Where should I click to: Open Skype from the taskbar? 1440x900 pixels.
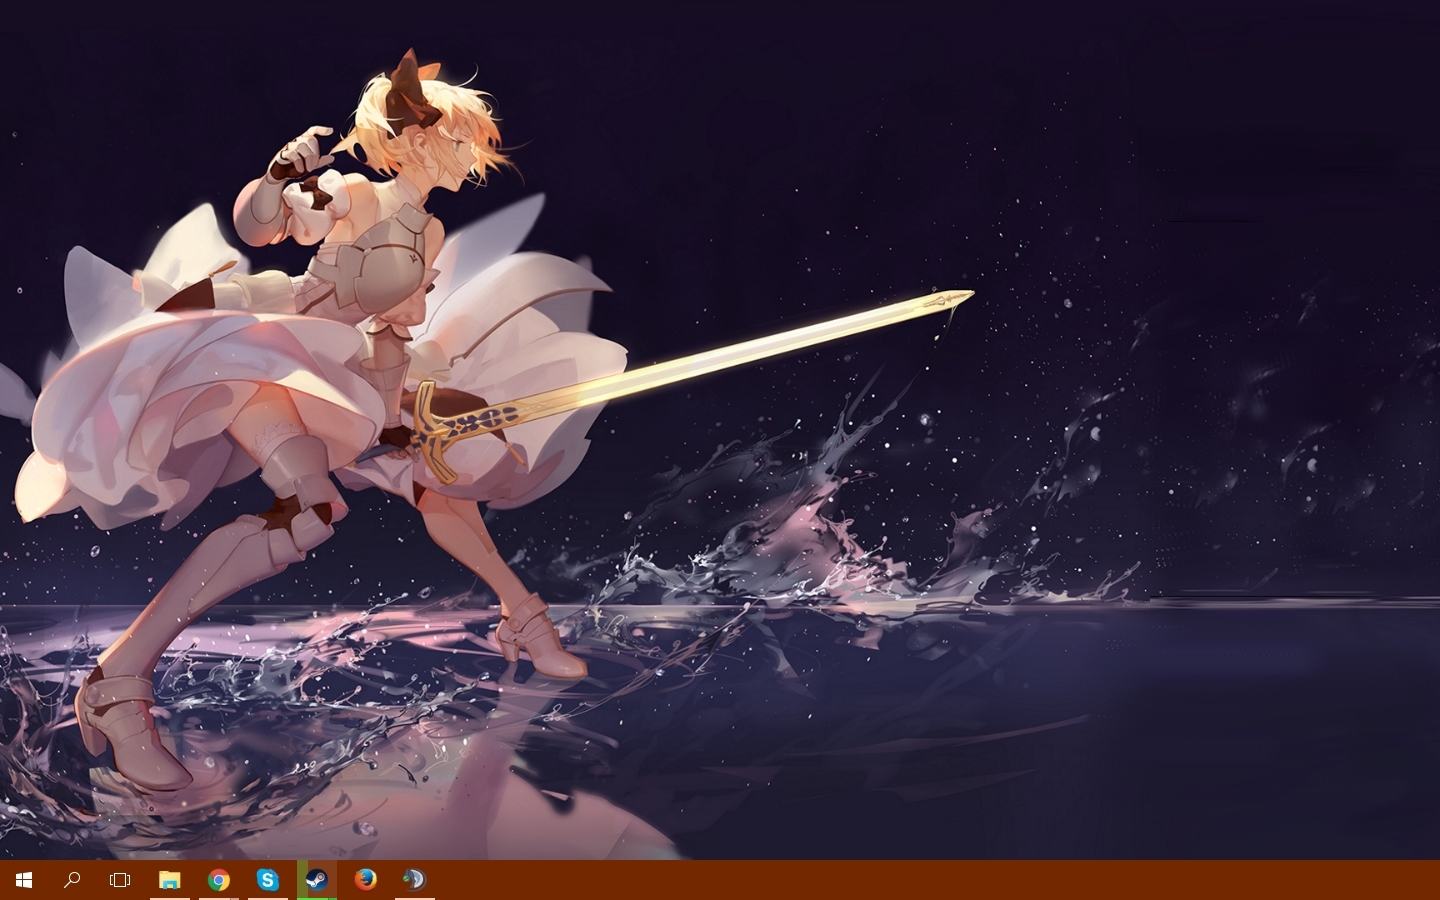[267, 880]
